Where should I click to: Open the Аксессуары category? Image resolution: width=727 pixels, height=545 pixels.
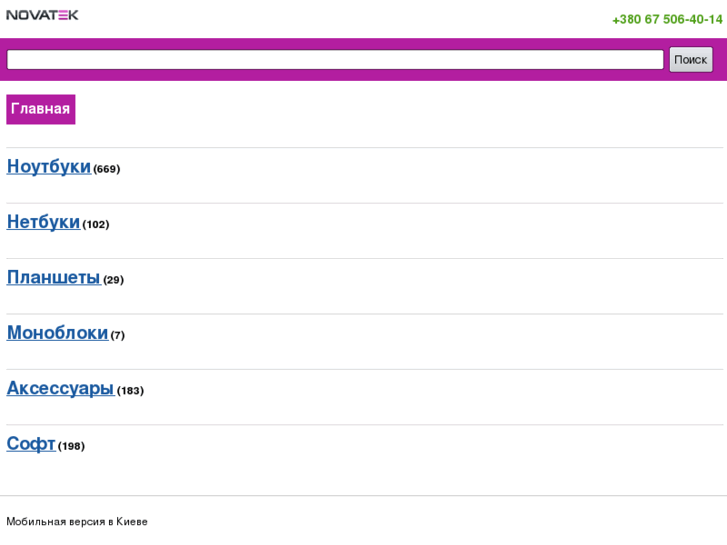pos(60,389)
